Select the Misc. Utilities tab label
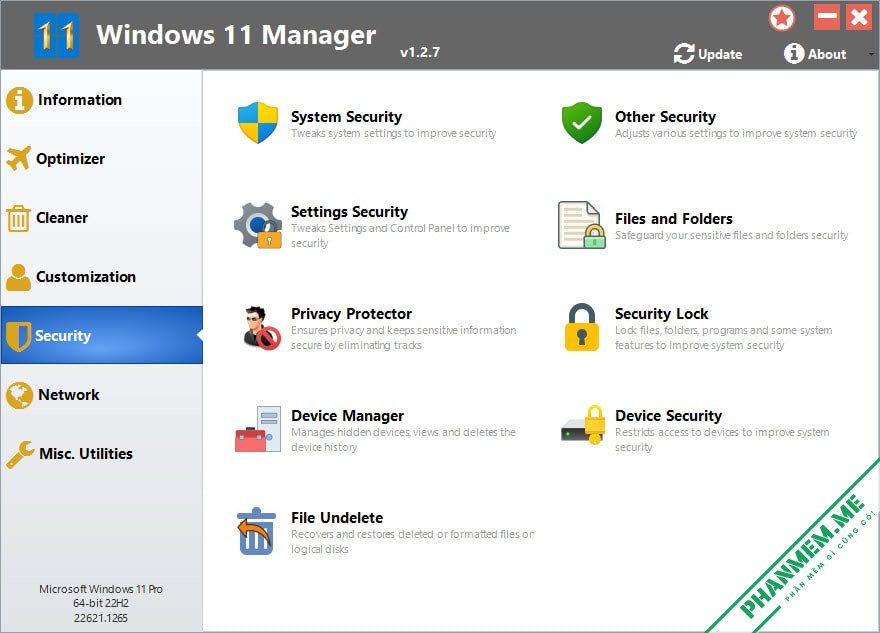The width and height of the screenshot is (880, 633). [86, 454]
